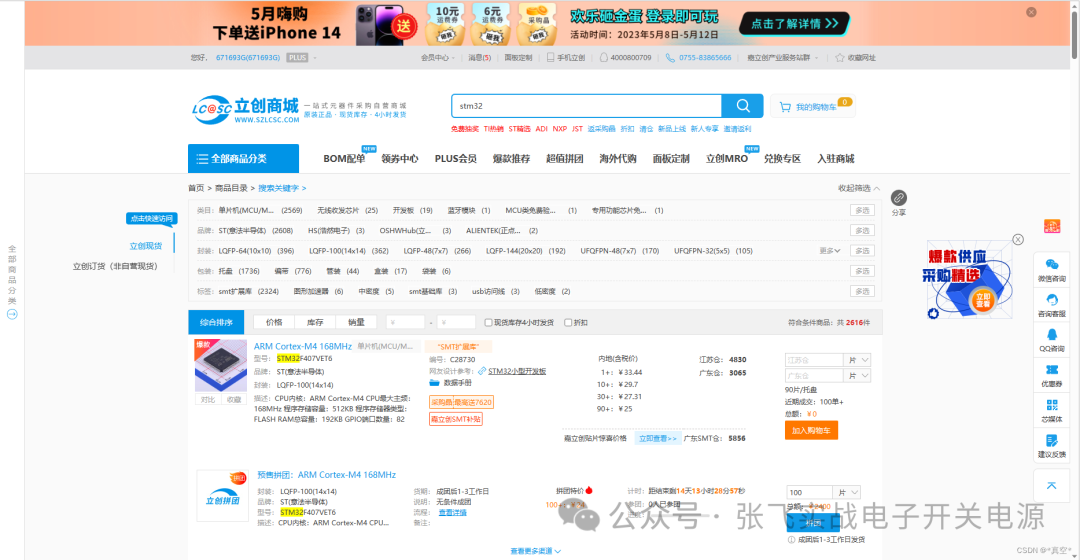
Task: Click the 立即查看>> button
Action: coord(657,438)
